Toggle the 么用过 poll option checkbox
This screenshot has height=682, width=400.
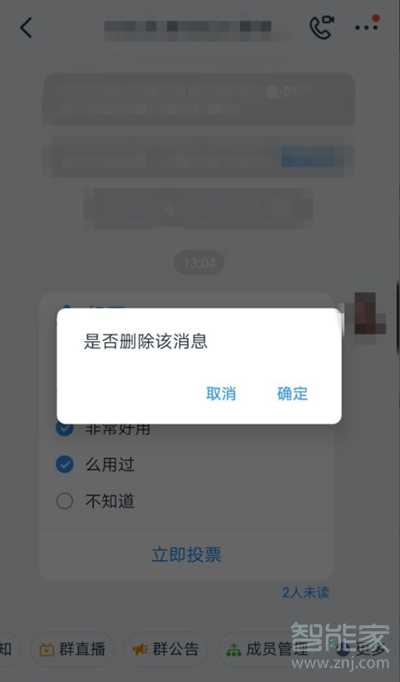coord(65,465)
